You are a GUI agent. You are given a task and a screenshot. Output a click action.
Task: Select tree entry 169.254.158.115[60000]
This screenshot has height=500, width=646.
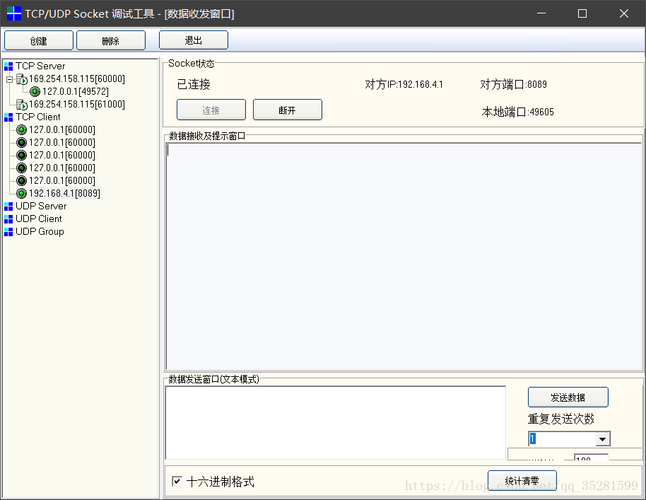coord(77,79)
